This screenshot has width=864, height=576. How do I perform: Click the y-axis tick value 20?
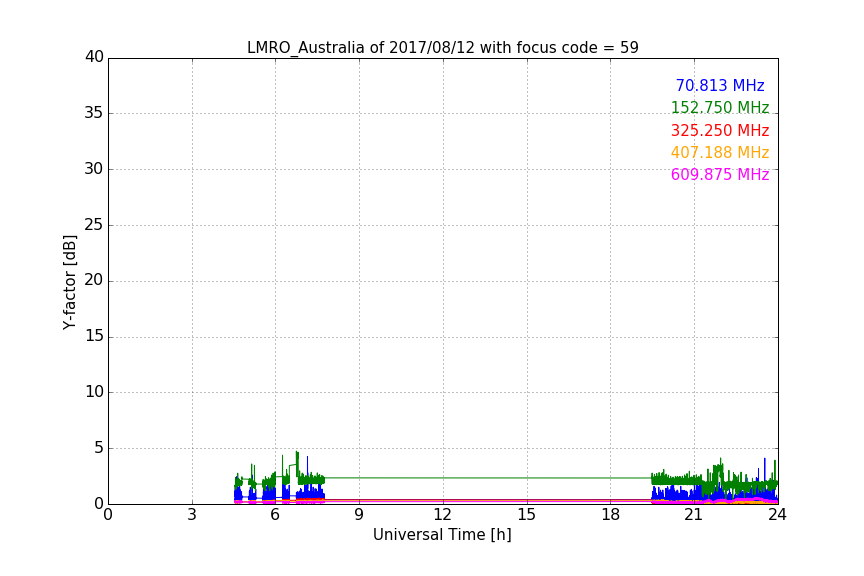click(94, 281)
